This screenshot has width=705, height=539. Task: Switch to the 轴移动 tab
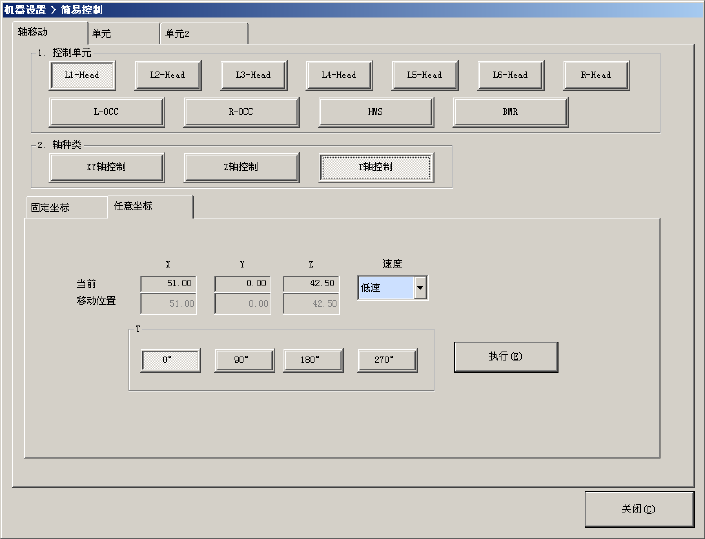pyautogui.click(x=49, y=32)
